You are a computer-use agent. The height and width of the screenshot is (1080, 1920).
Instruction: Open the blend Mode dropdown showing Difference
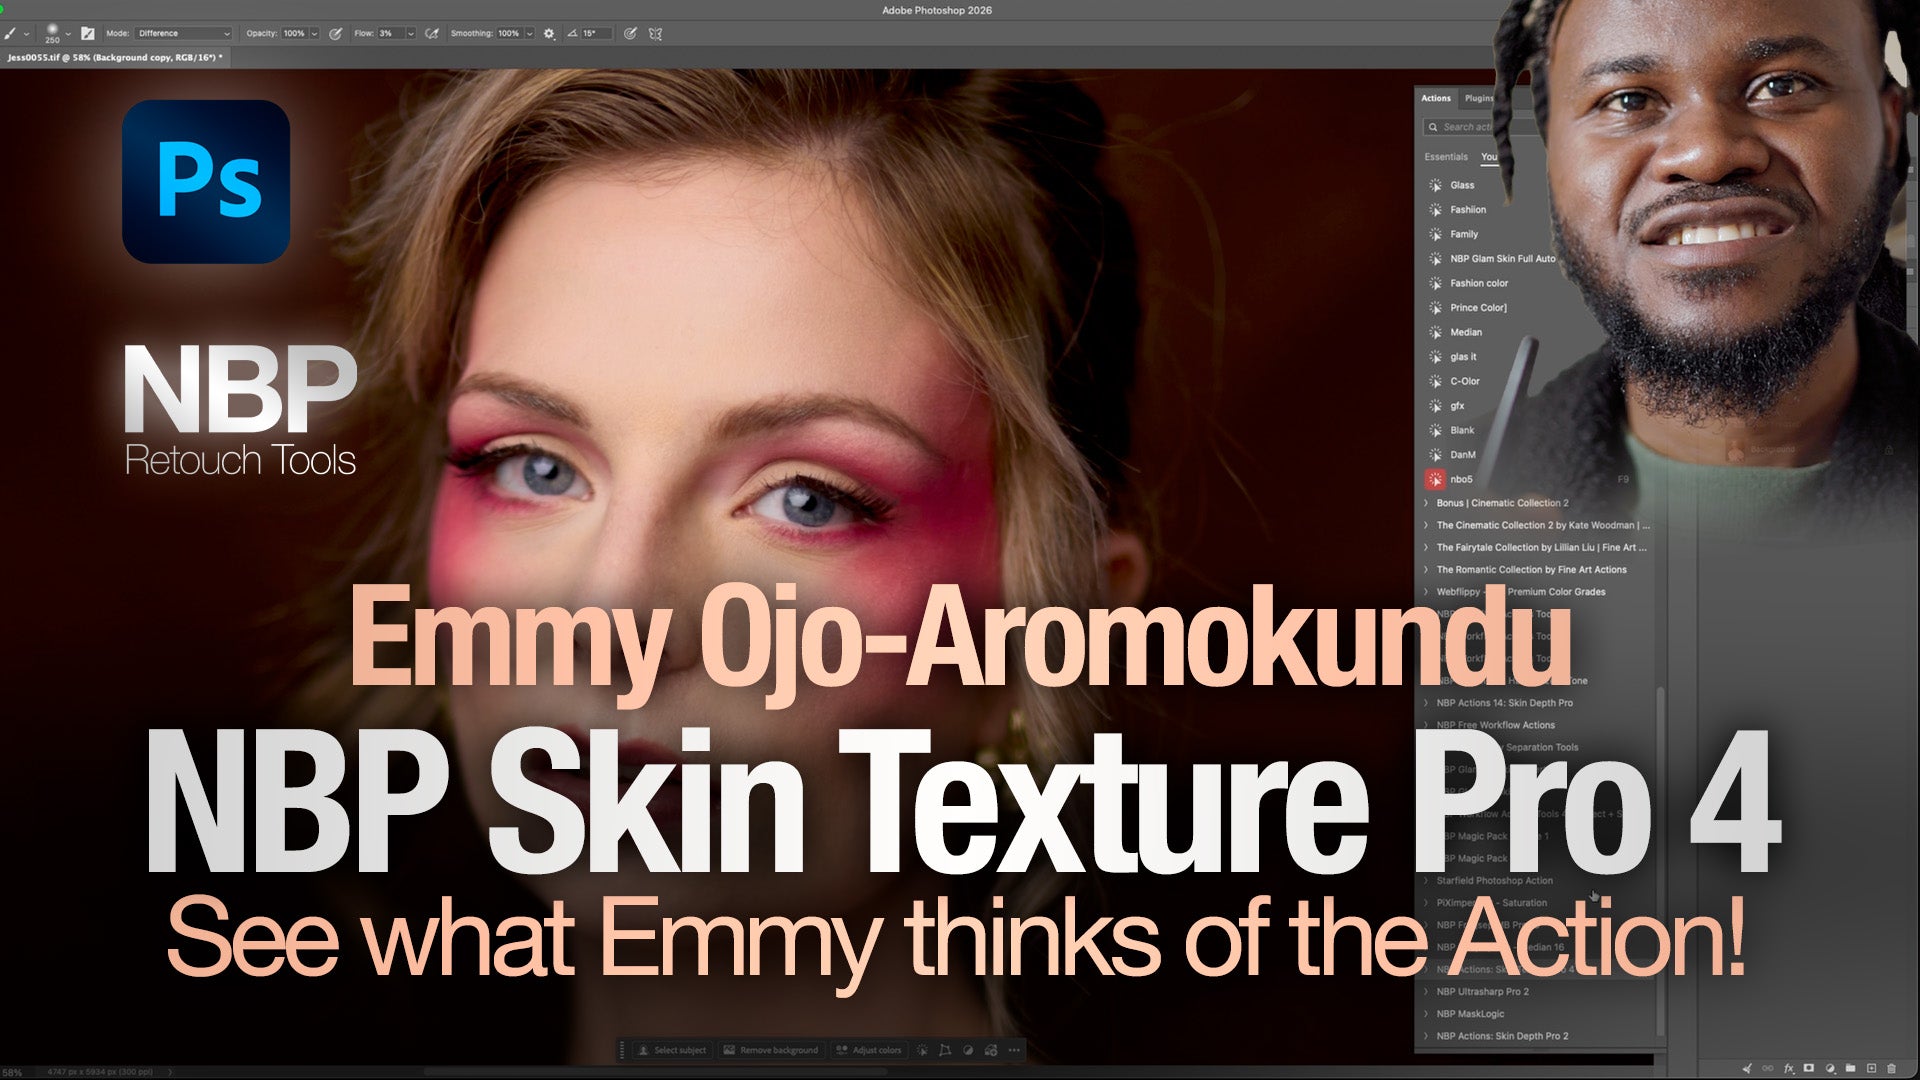[183, 33]
